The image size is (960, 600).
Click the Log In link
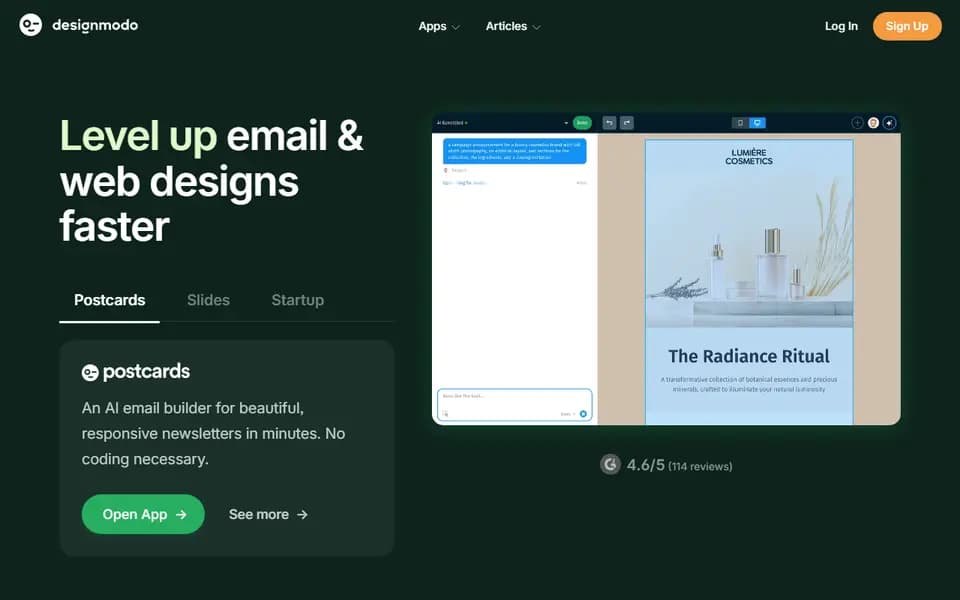tap(841, 26)
